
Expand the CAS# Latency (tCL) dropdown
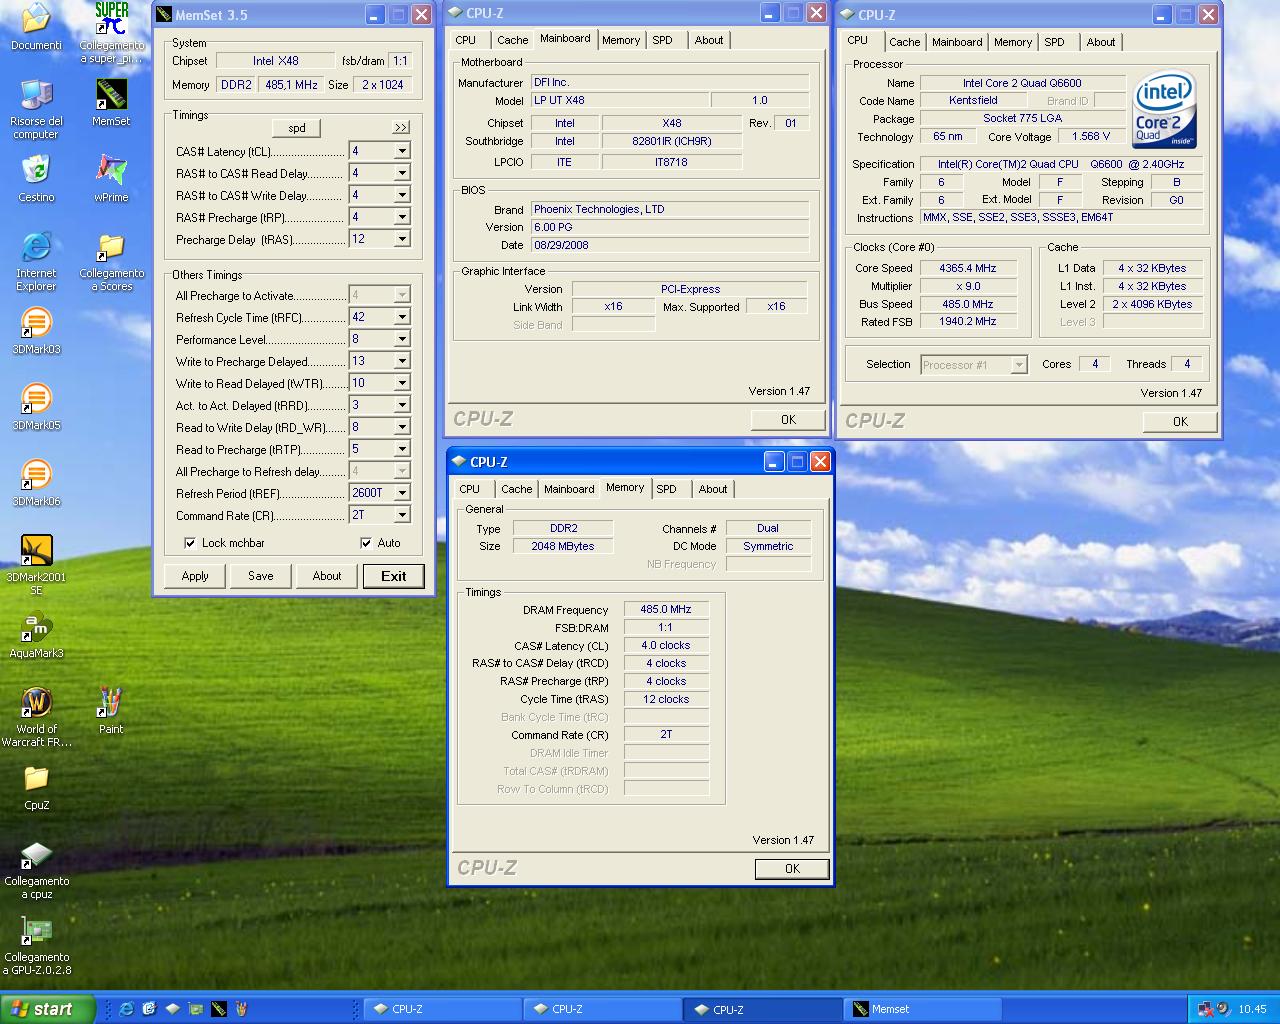tap(402, 151)
